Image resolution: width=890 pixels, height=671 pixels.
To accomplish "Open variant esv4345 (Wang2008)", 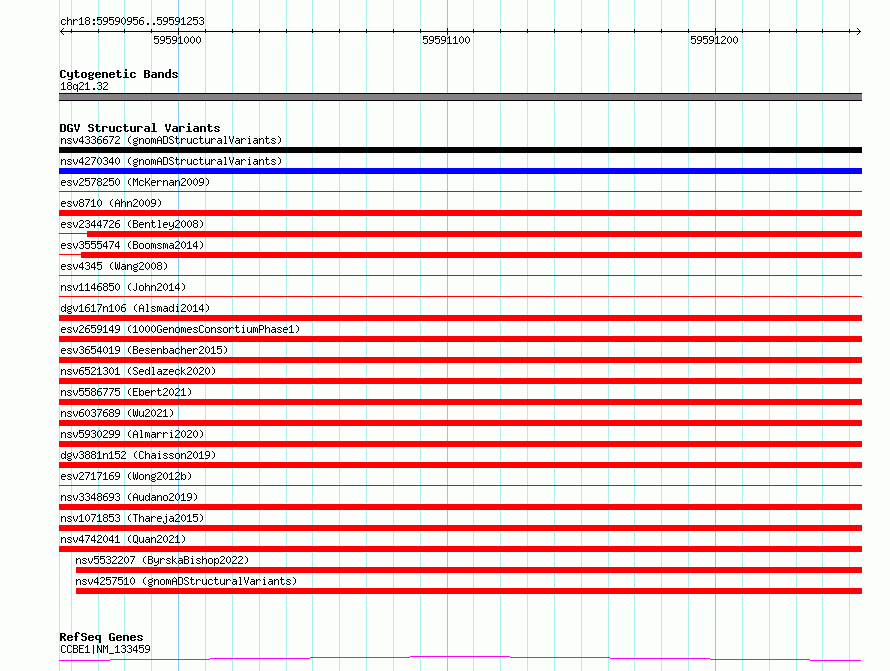I will (x=114, y=266).
